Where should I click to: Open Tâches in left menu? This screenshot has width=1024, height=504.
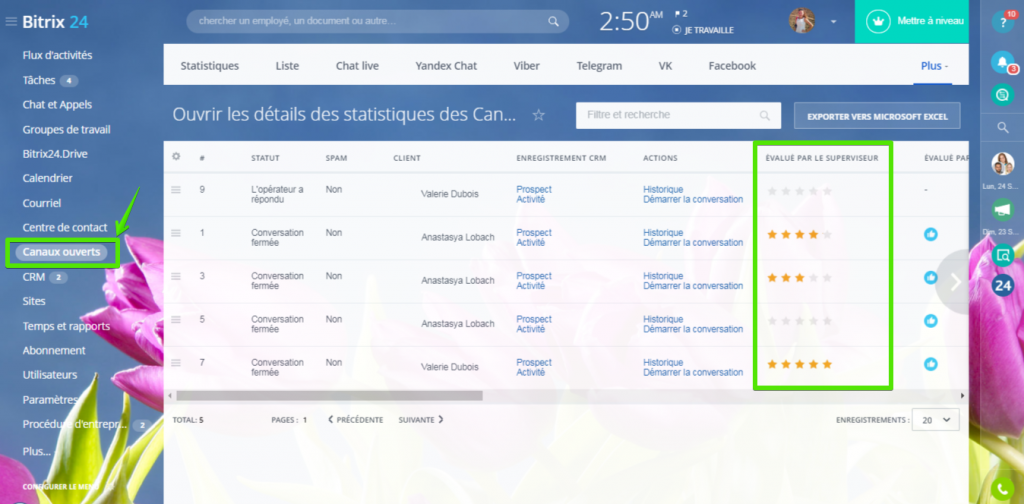(x=39, y=80)
